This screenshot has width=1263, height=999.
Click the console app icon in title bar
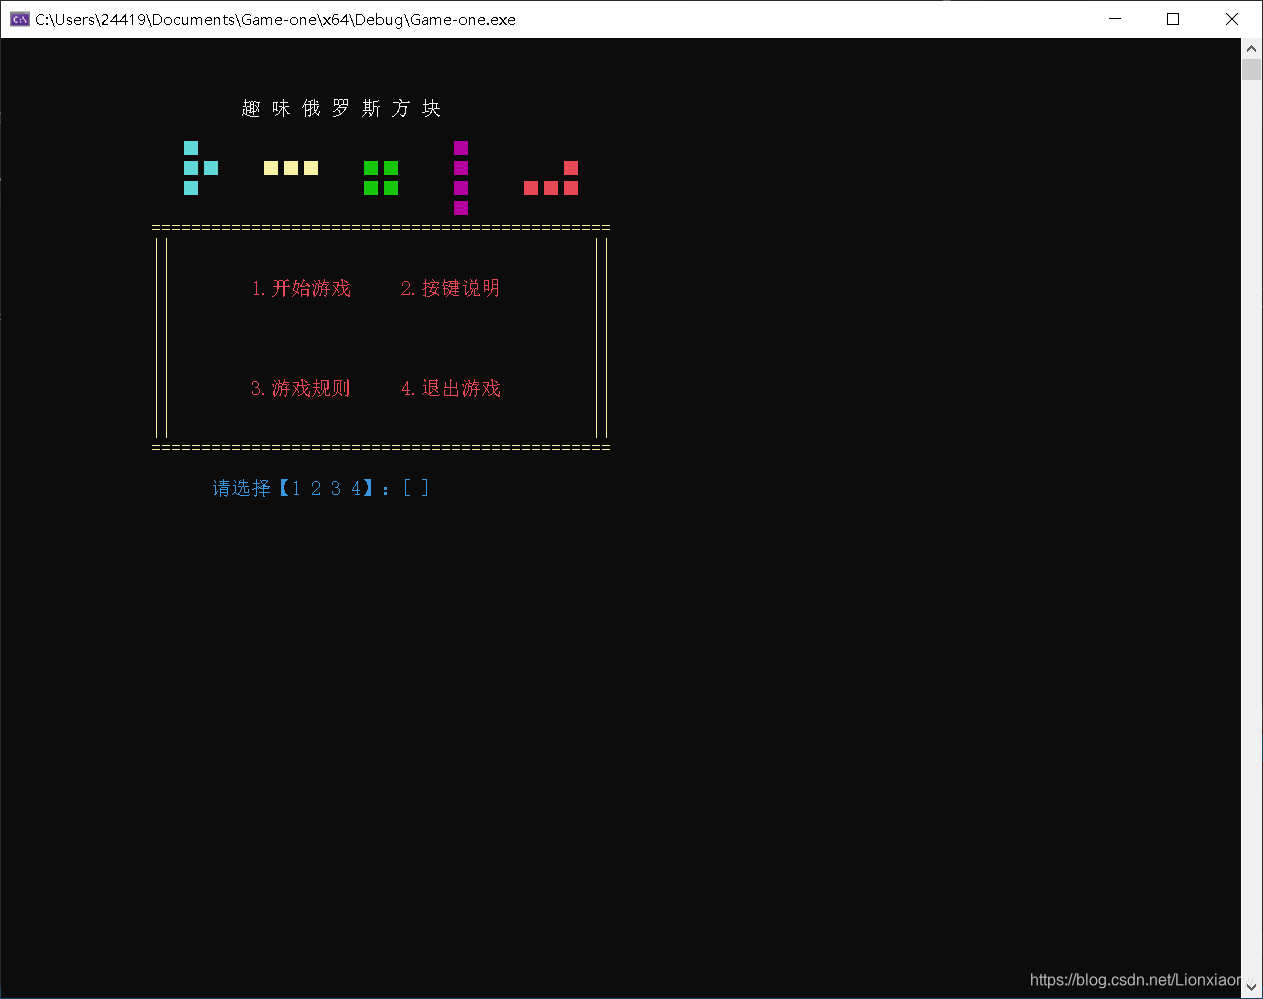tap(19, 19)
